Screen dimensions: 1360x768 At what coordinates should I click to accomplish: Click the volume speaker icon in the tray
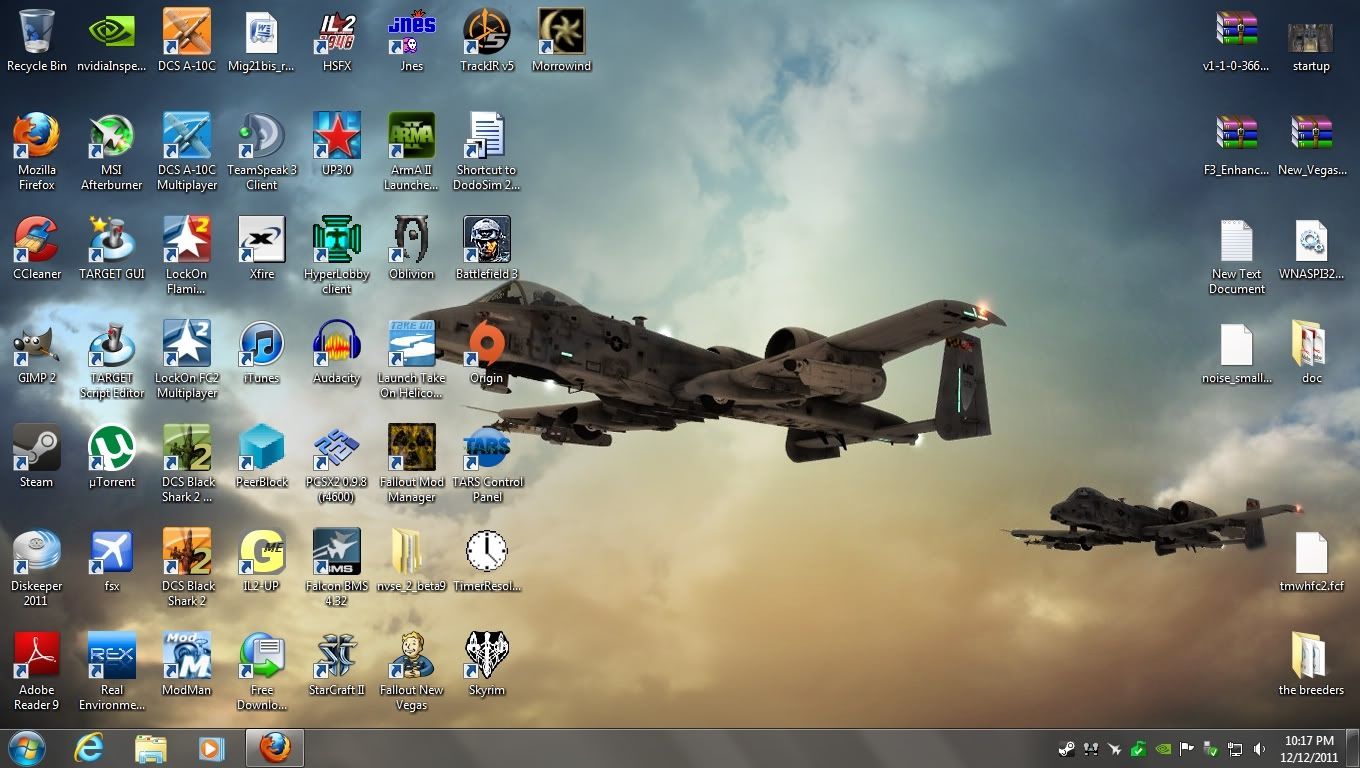coord(1259,749)
